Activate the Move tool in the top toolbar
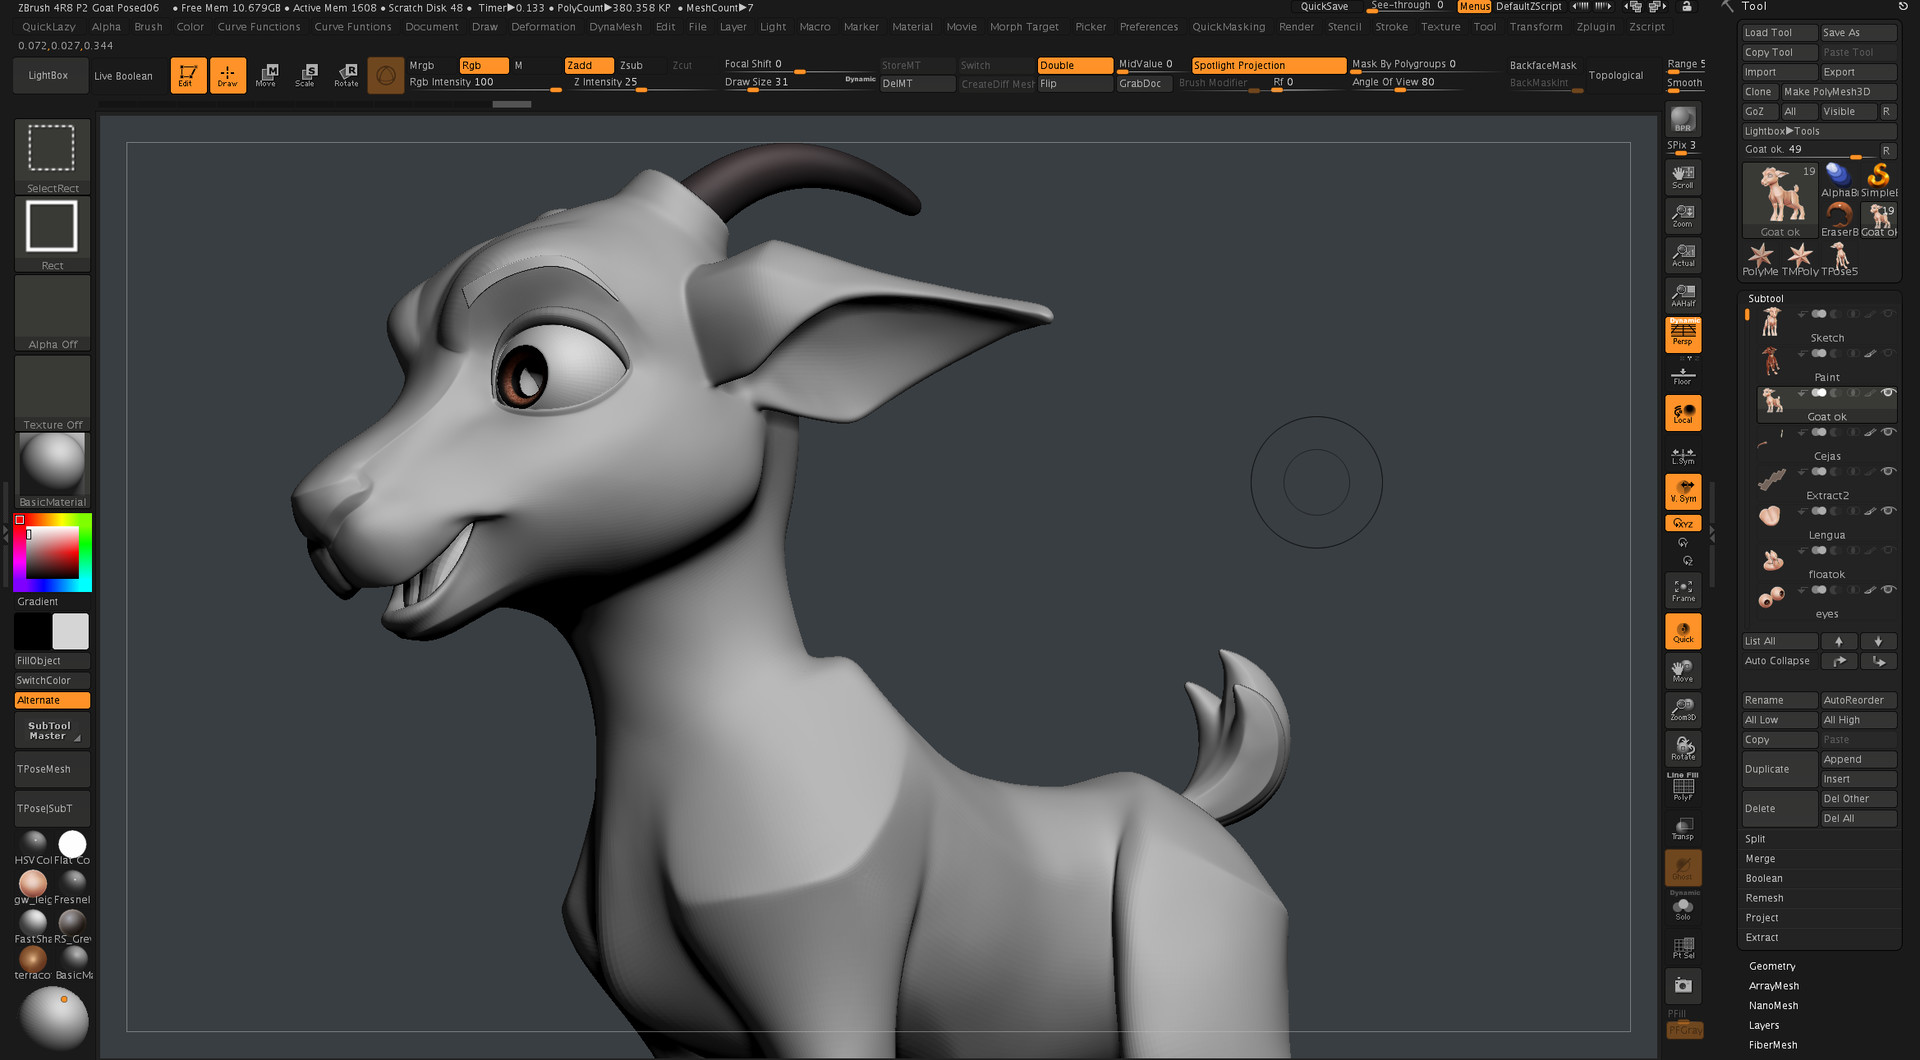The image size is (1920, 1060). (x=267, y=74)
